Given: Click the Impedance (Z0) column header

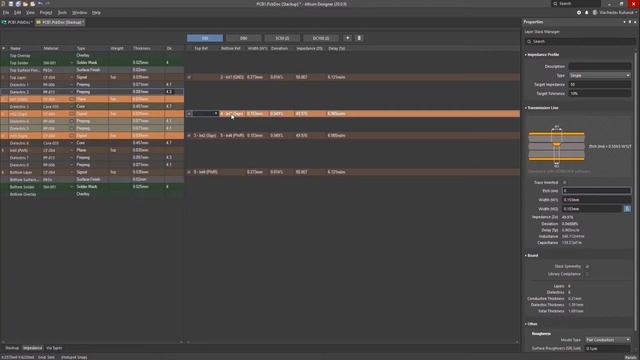Looking at the screenshot, I should 309,48.
